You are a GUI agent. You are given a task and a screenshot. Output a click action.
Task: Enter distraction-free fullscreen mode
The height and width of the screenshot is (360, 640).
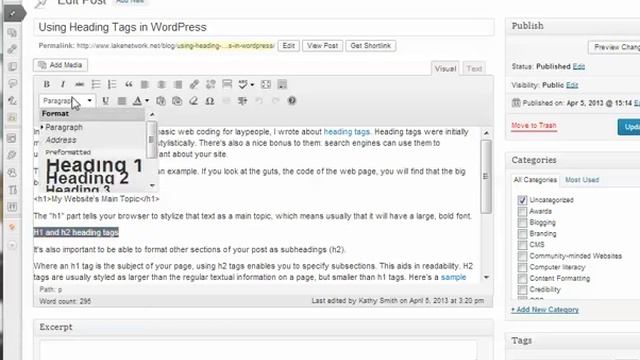point(266,84)
